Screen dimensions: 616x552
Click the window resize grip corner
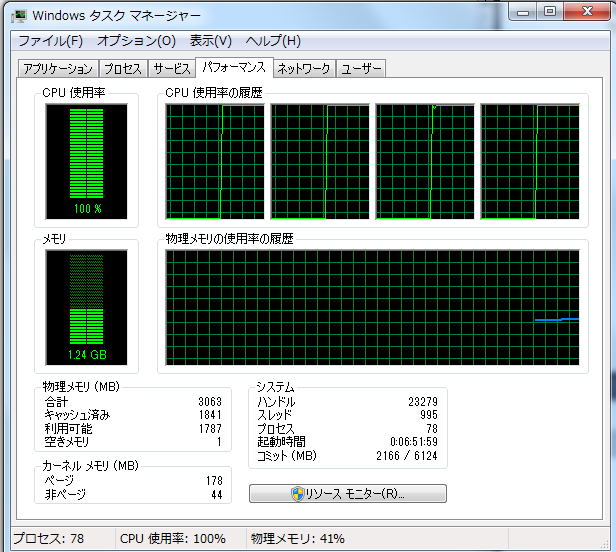point(605,543)
